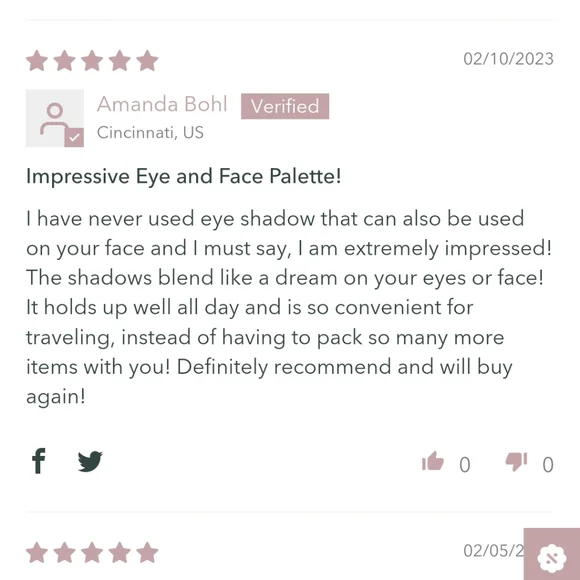Open the flower widget in bottom corner
This screenshot has width=580, height=580.
coord(552,557)
